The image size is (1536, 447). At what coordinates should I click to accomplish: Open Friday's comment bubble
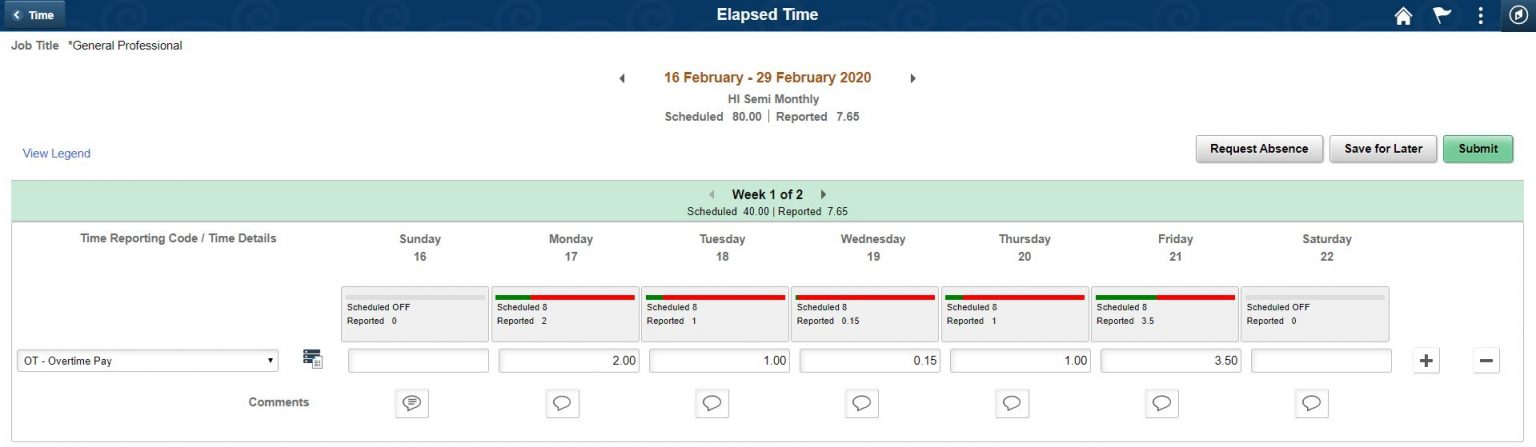[1162, 403]
